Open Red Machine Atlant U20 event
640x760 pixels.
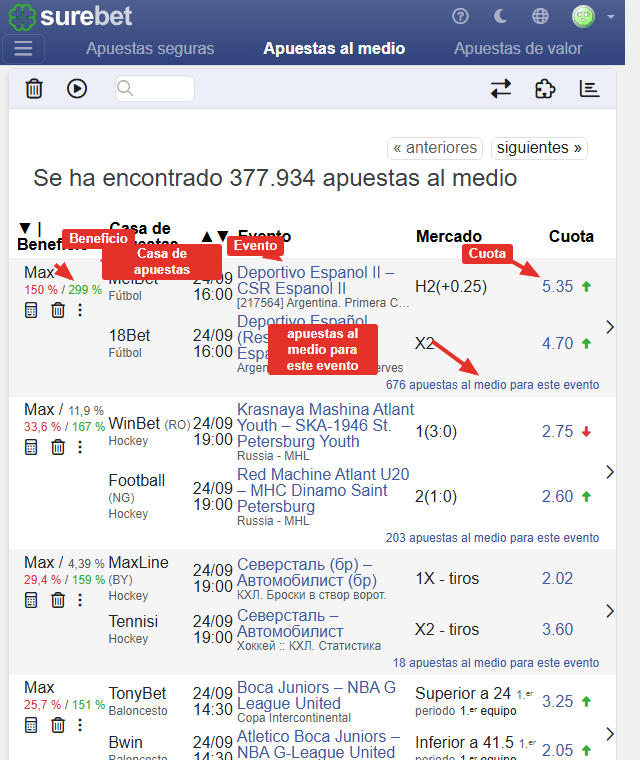pos(323,490)
